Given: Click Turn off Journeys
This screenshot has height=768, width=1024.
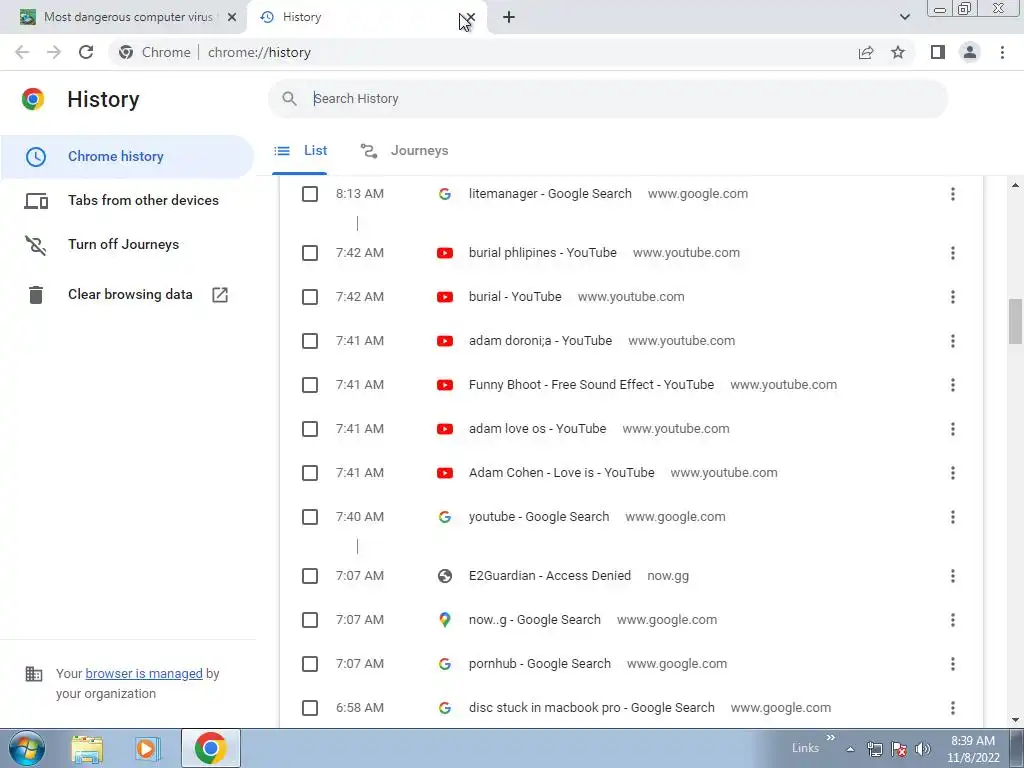Looking at the screenshot, I should pyautogui.click(x=123, y=244).
